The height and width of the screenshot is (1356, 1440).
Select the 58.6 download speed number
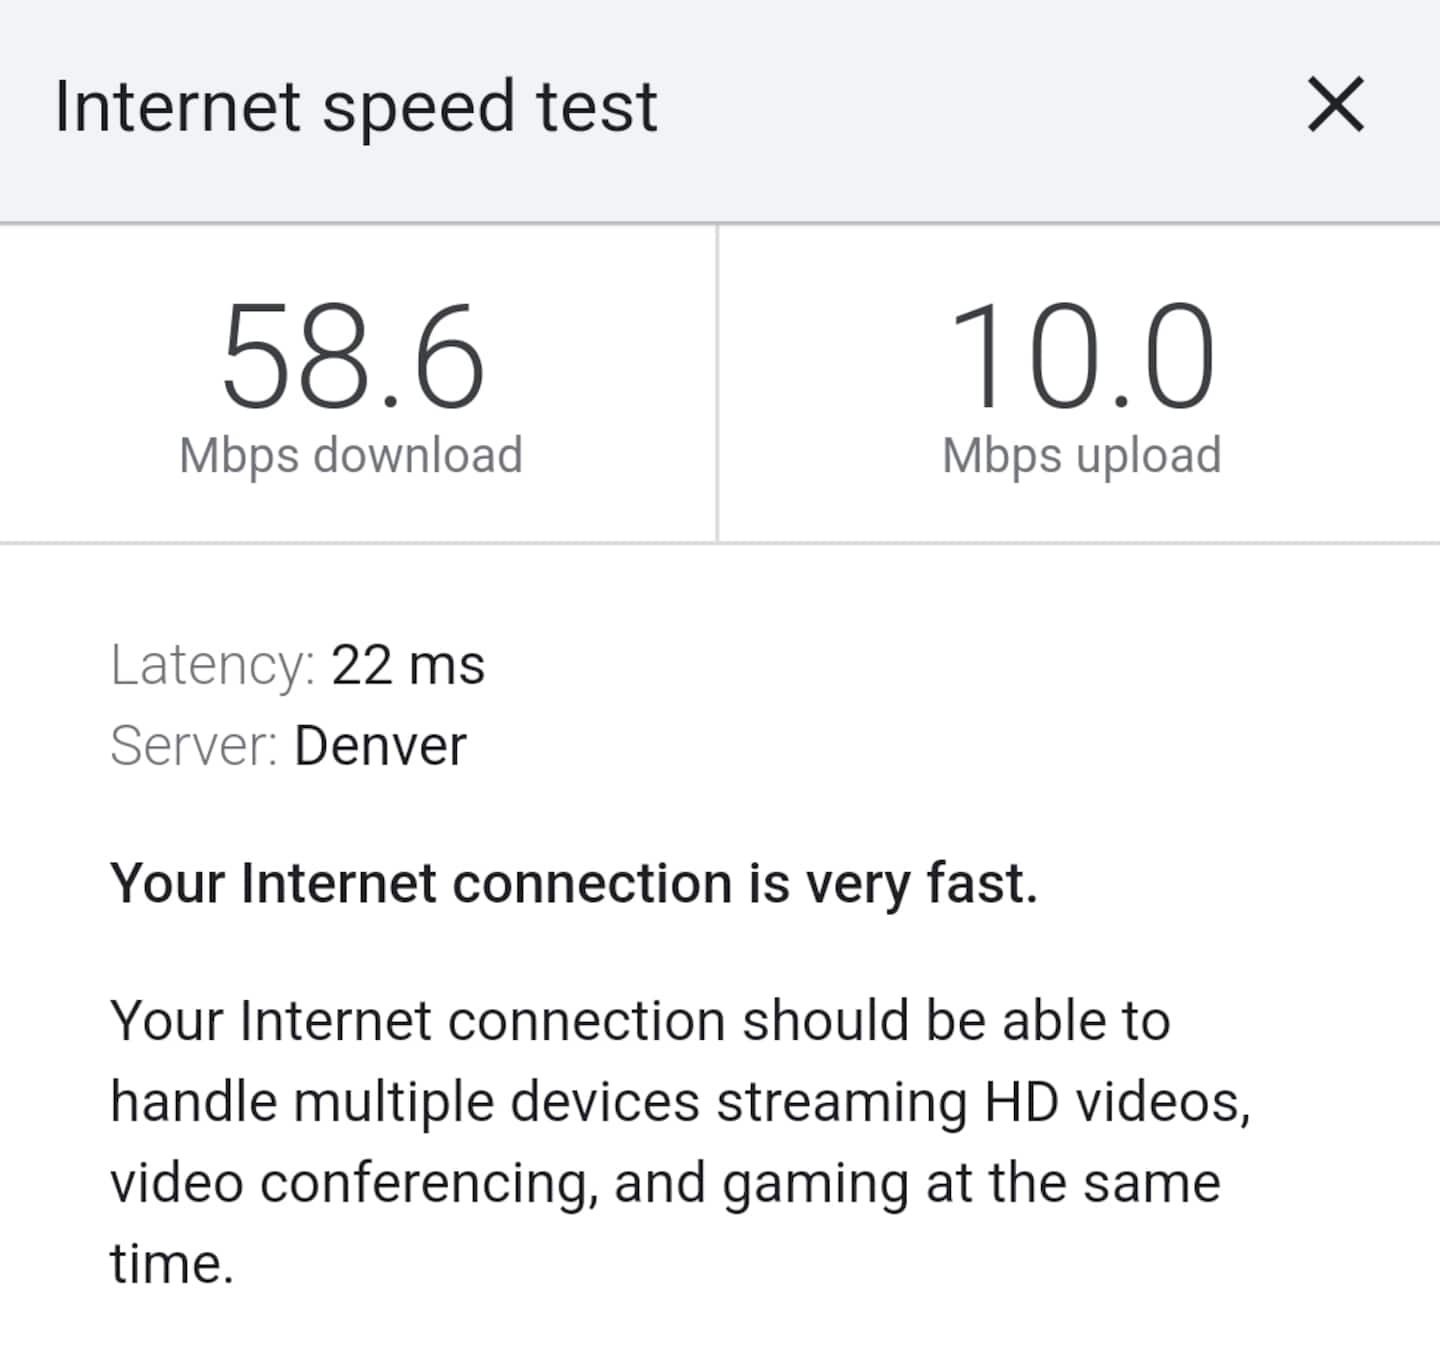click(352, 358)
